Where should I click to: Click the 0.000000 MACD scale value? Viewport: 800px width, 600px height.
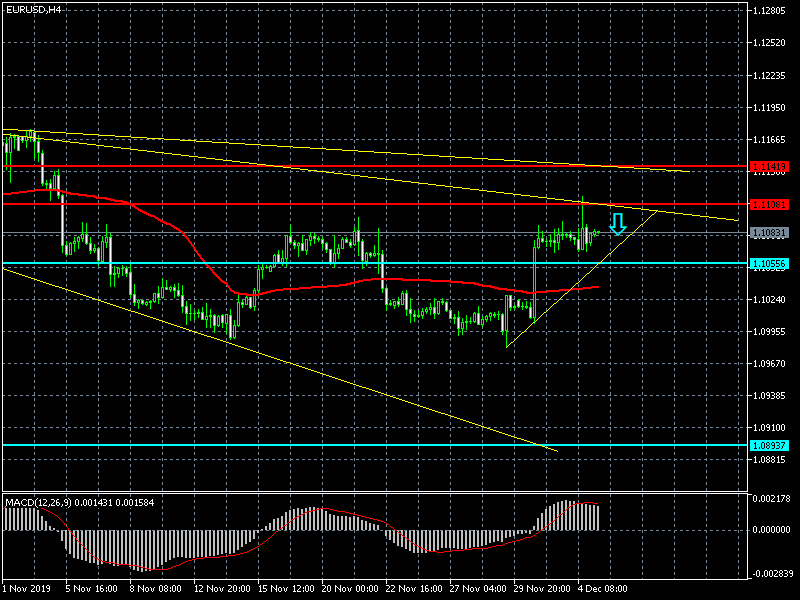pyautogui.click(x=771, y=530)
